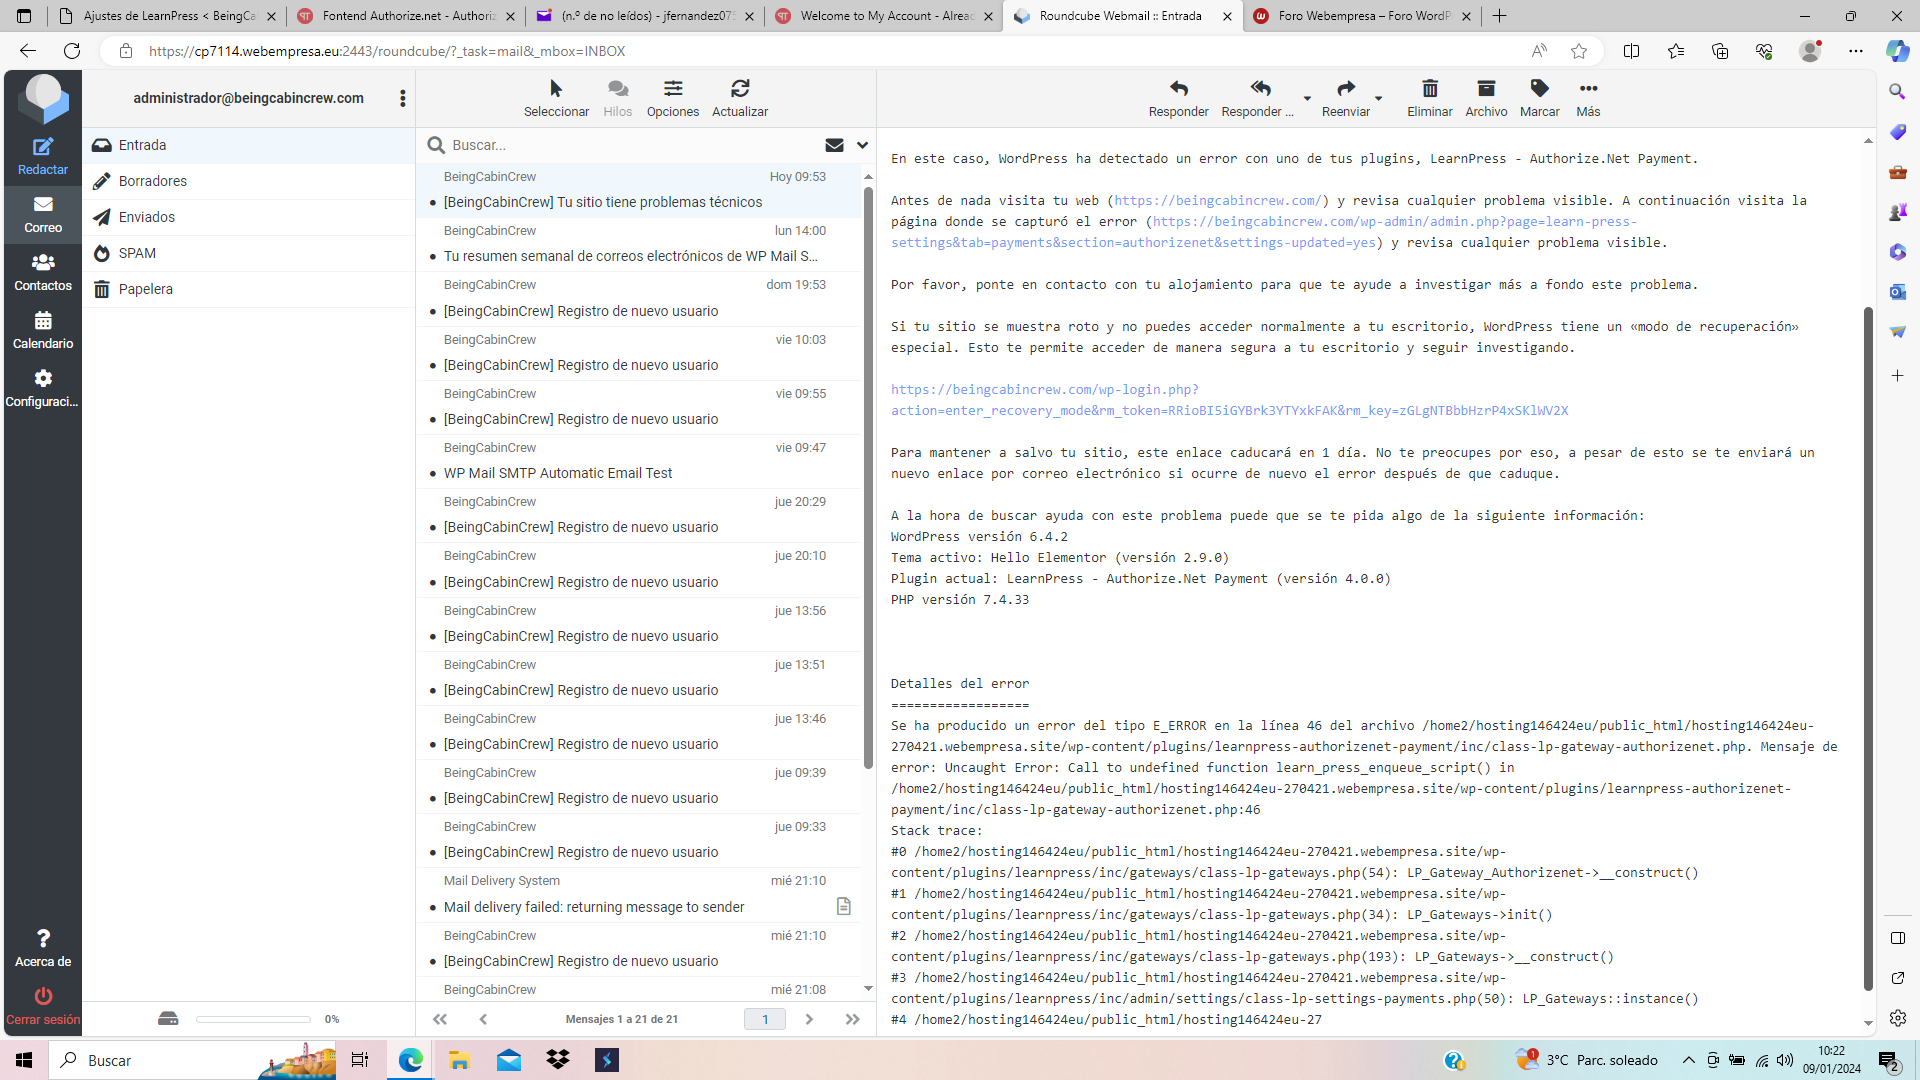
Task: Open the Borradores folder
Action: pos(248,181)
